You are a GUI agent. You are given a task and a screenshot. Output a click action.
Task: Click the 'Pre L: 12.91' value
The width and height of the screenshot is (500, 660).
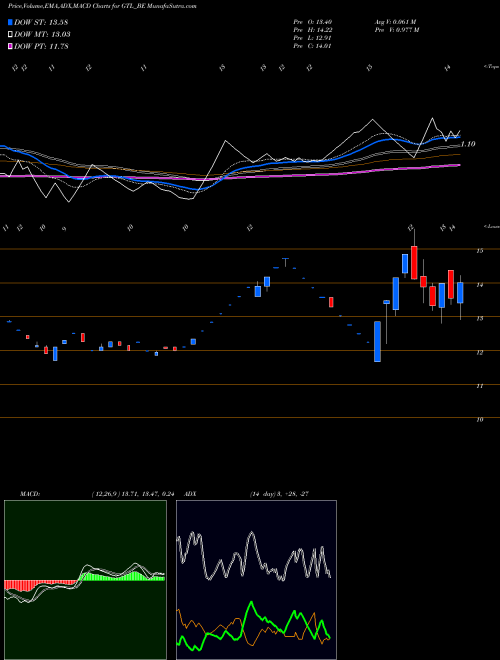pyautogui.click(x=313, y=38)
